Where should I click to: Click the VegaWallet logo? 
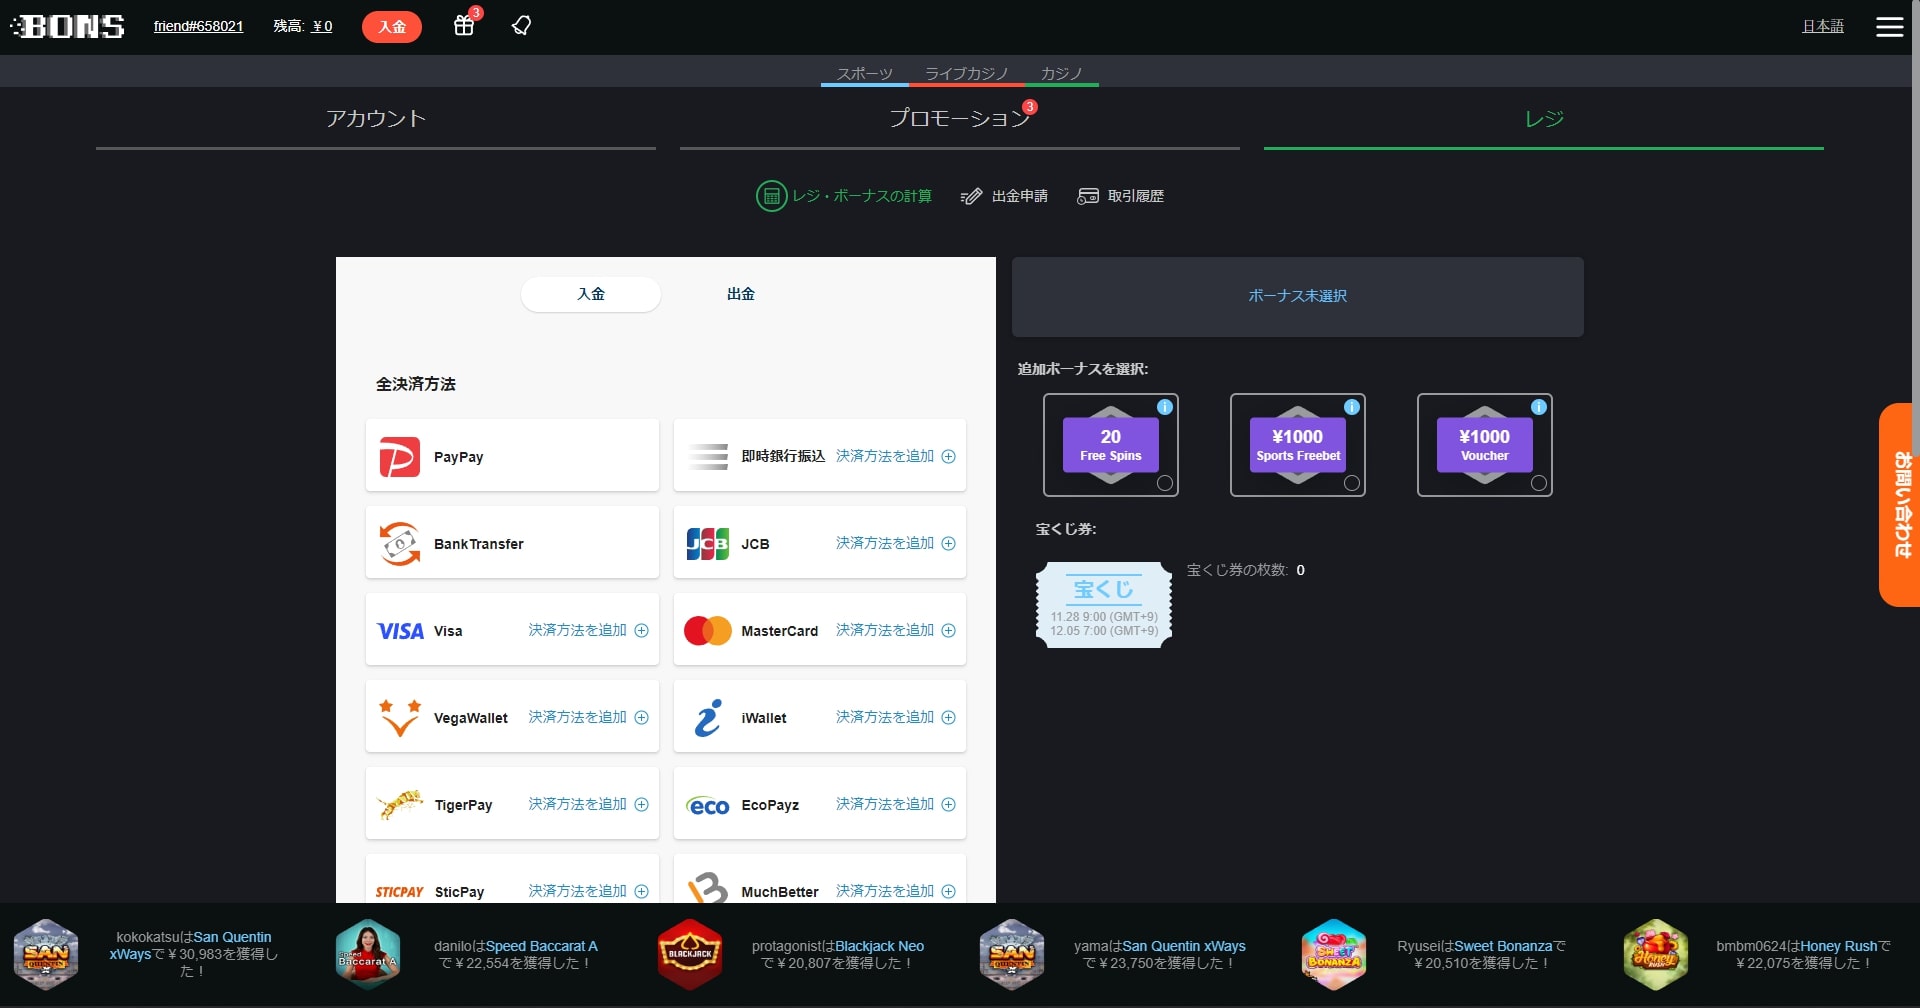coord(400,718)
